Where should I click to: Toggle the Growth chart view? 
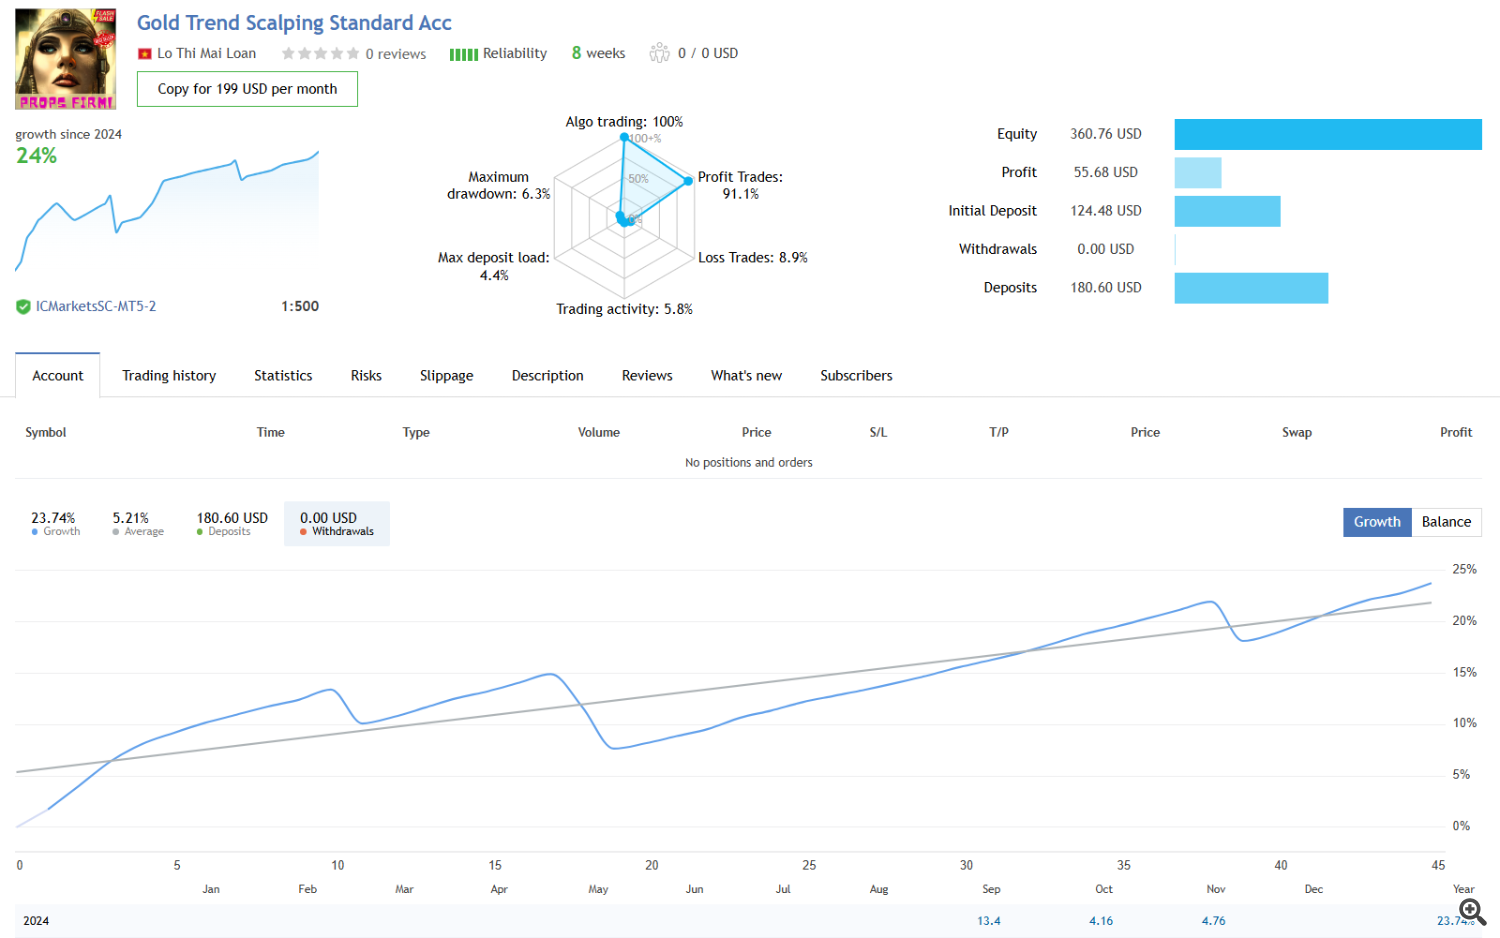tap(1376, 522)
